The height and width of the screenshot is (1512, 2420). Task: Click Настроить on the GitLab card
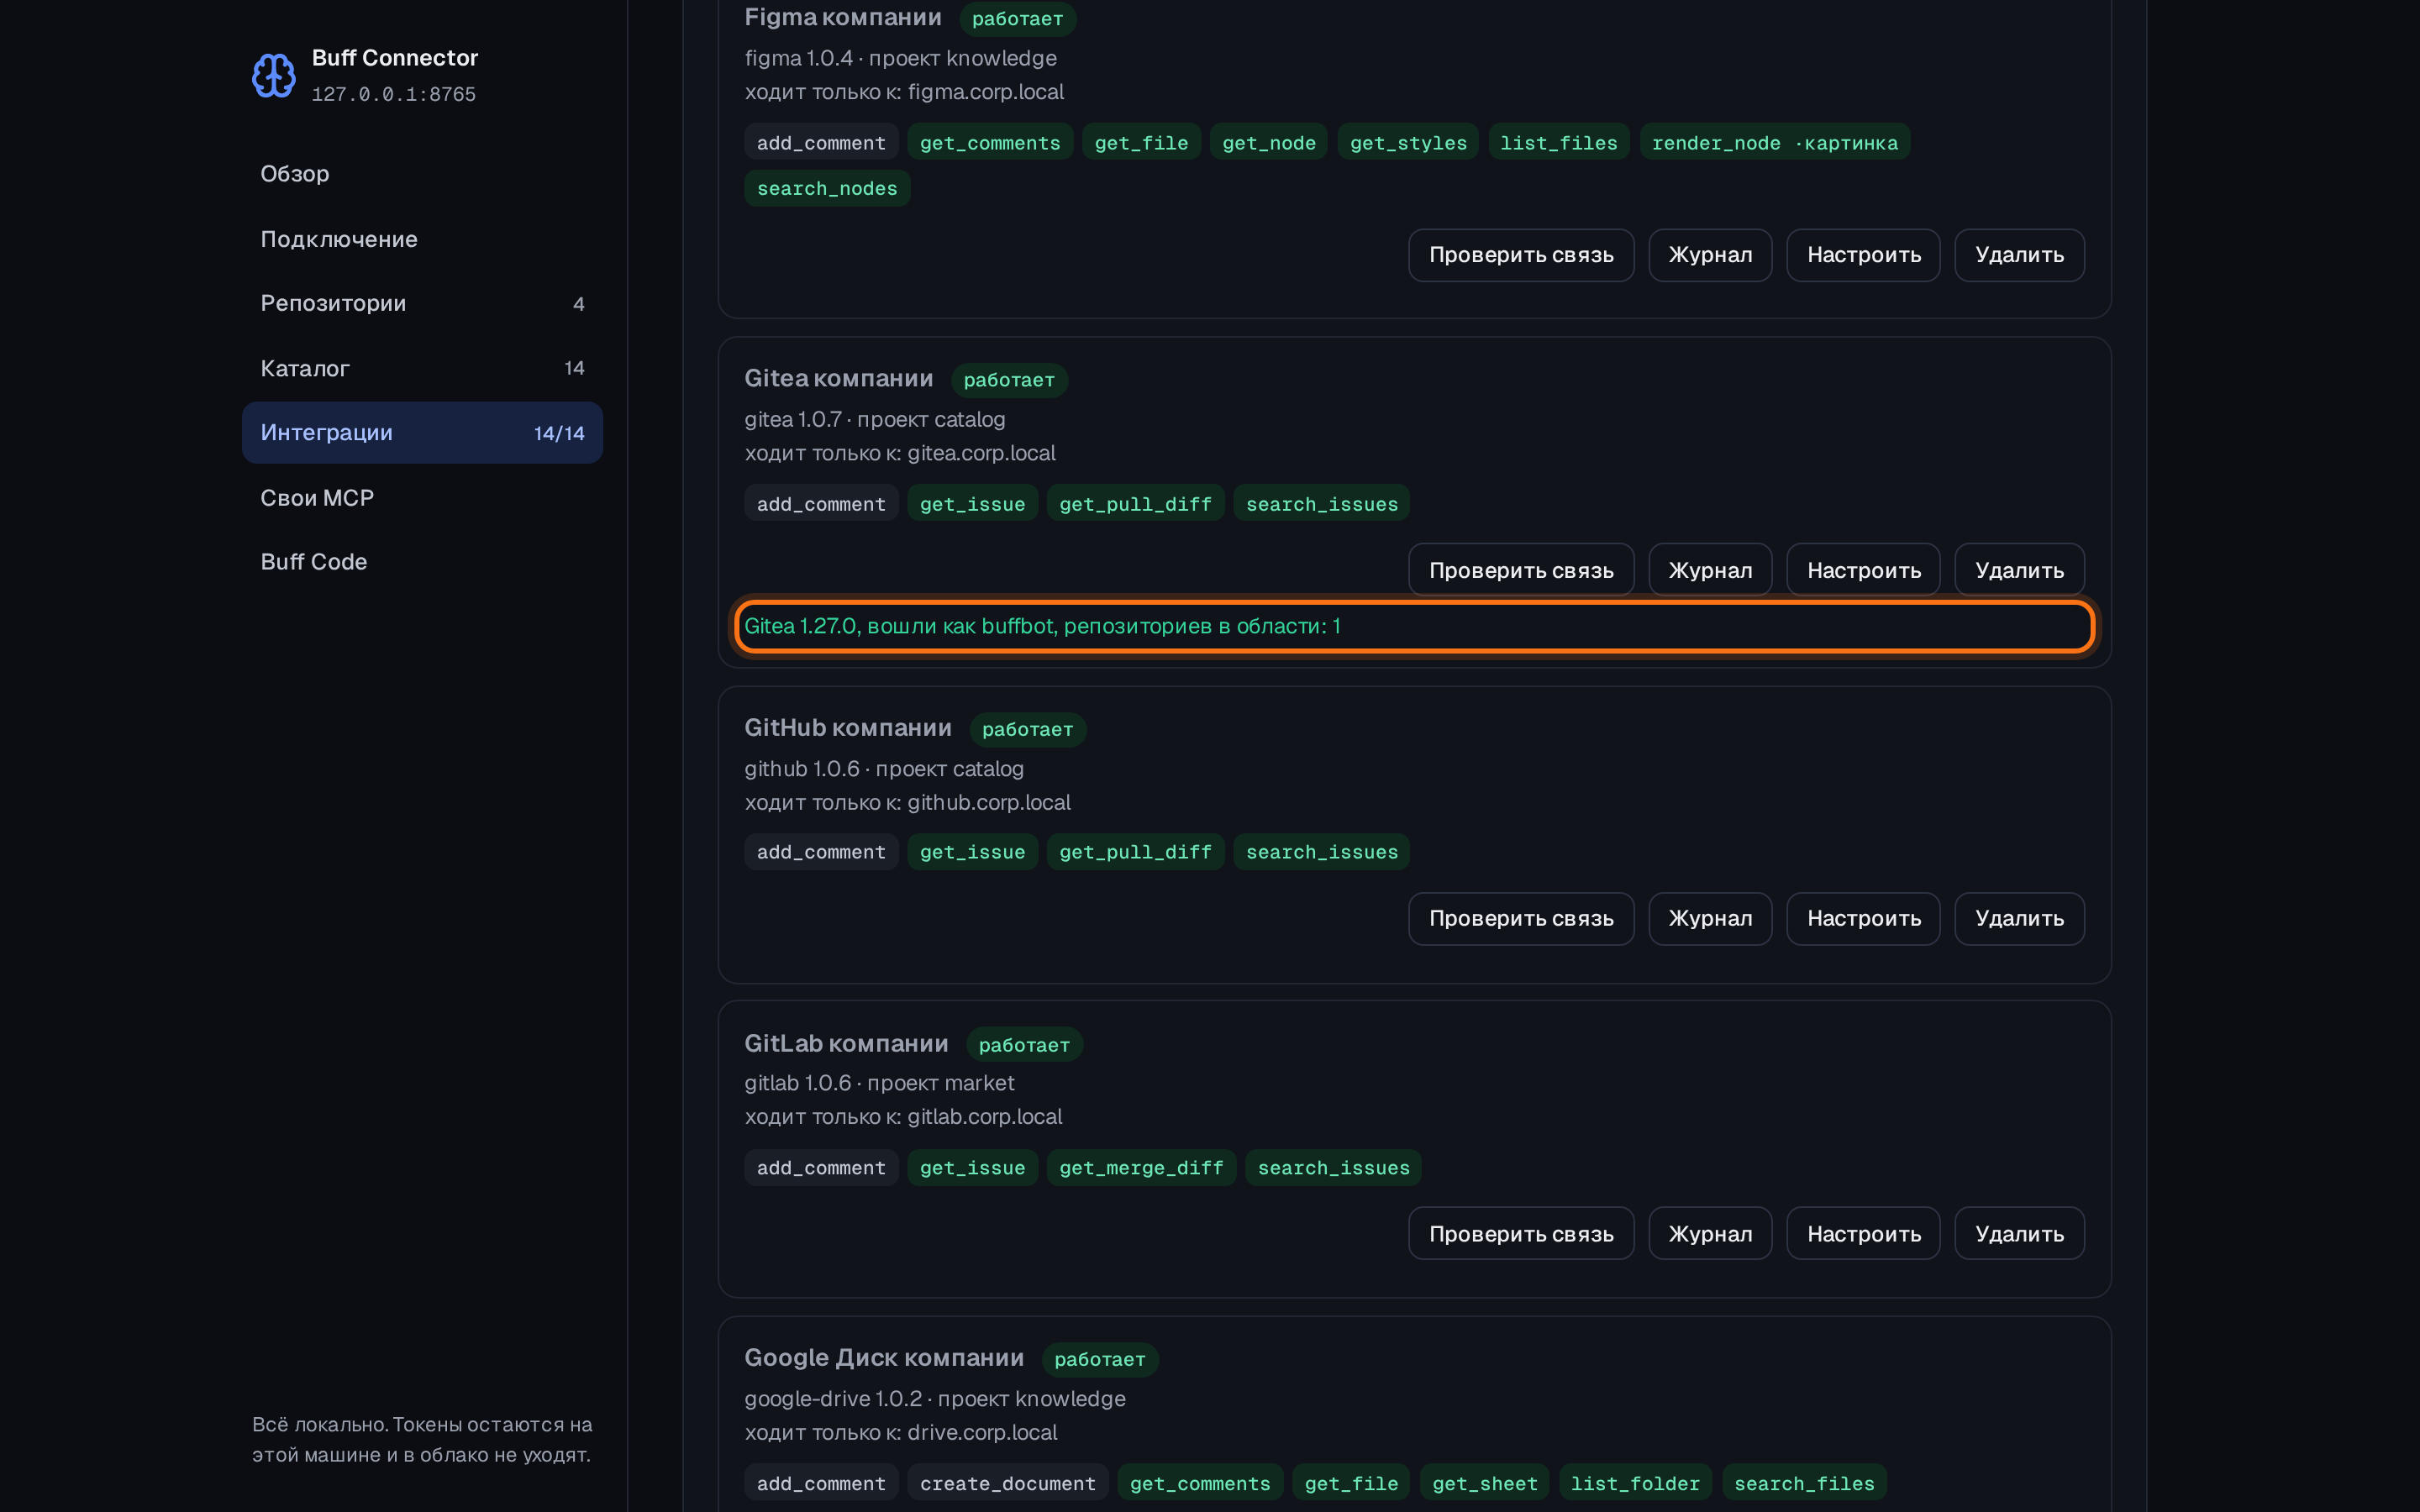point(1863,1233)
